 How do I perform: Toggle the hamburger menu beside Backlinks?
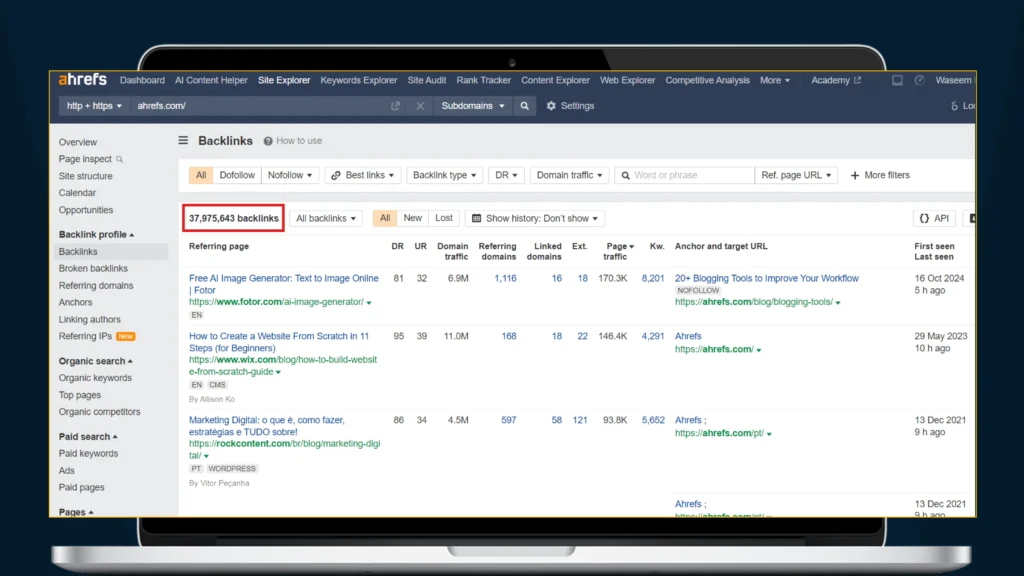click(x=183, y=141)
